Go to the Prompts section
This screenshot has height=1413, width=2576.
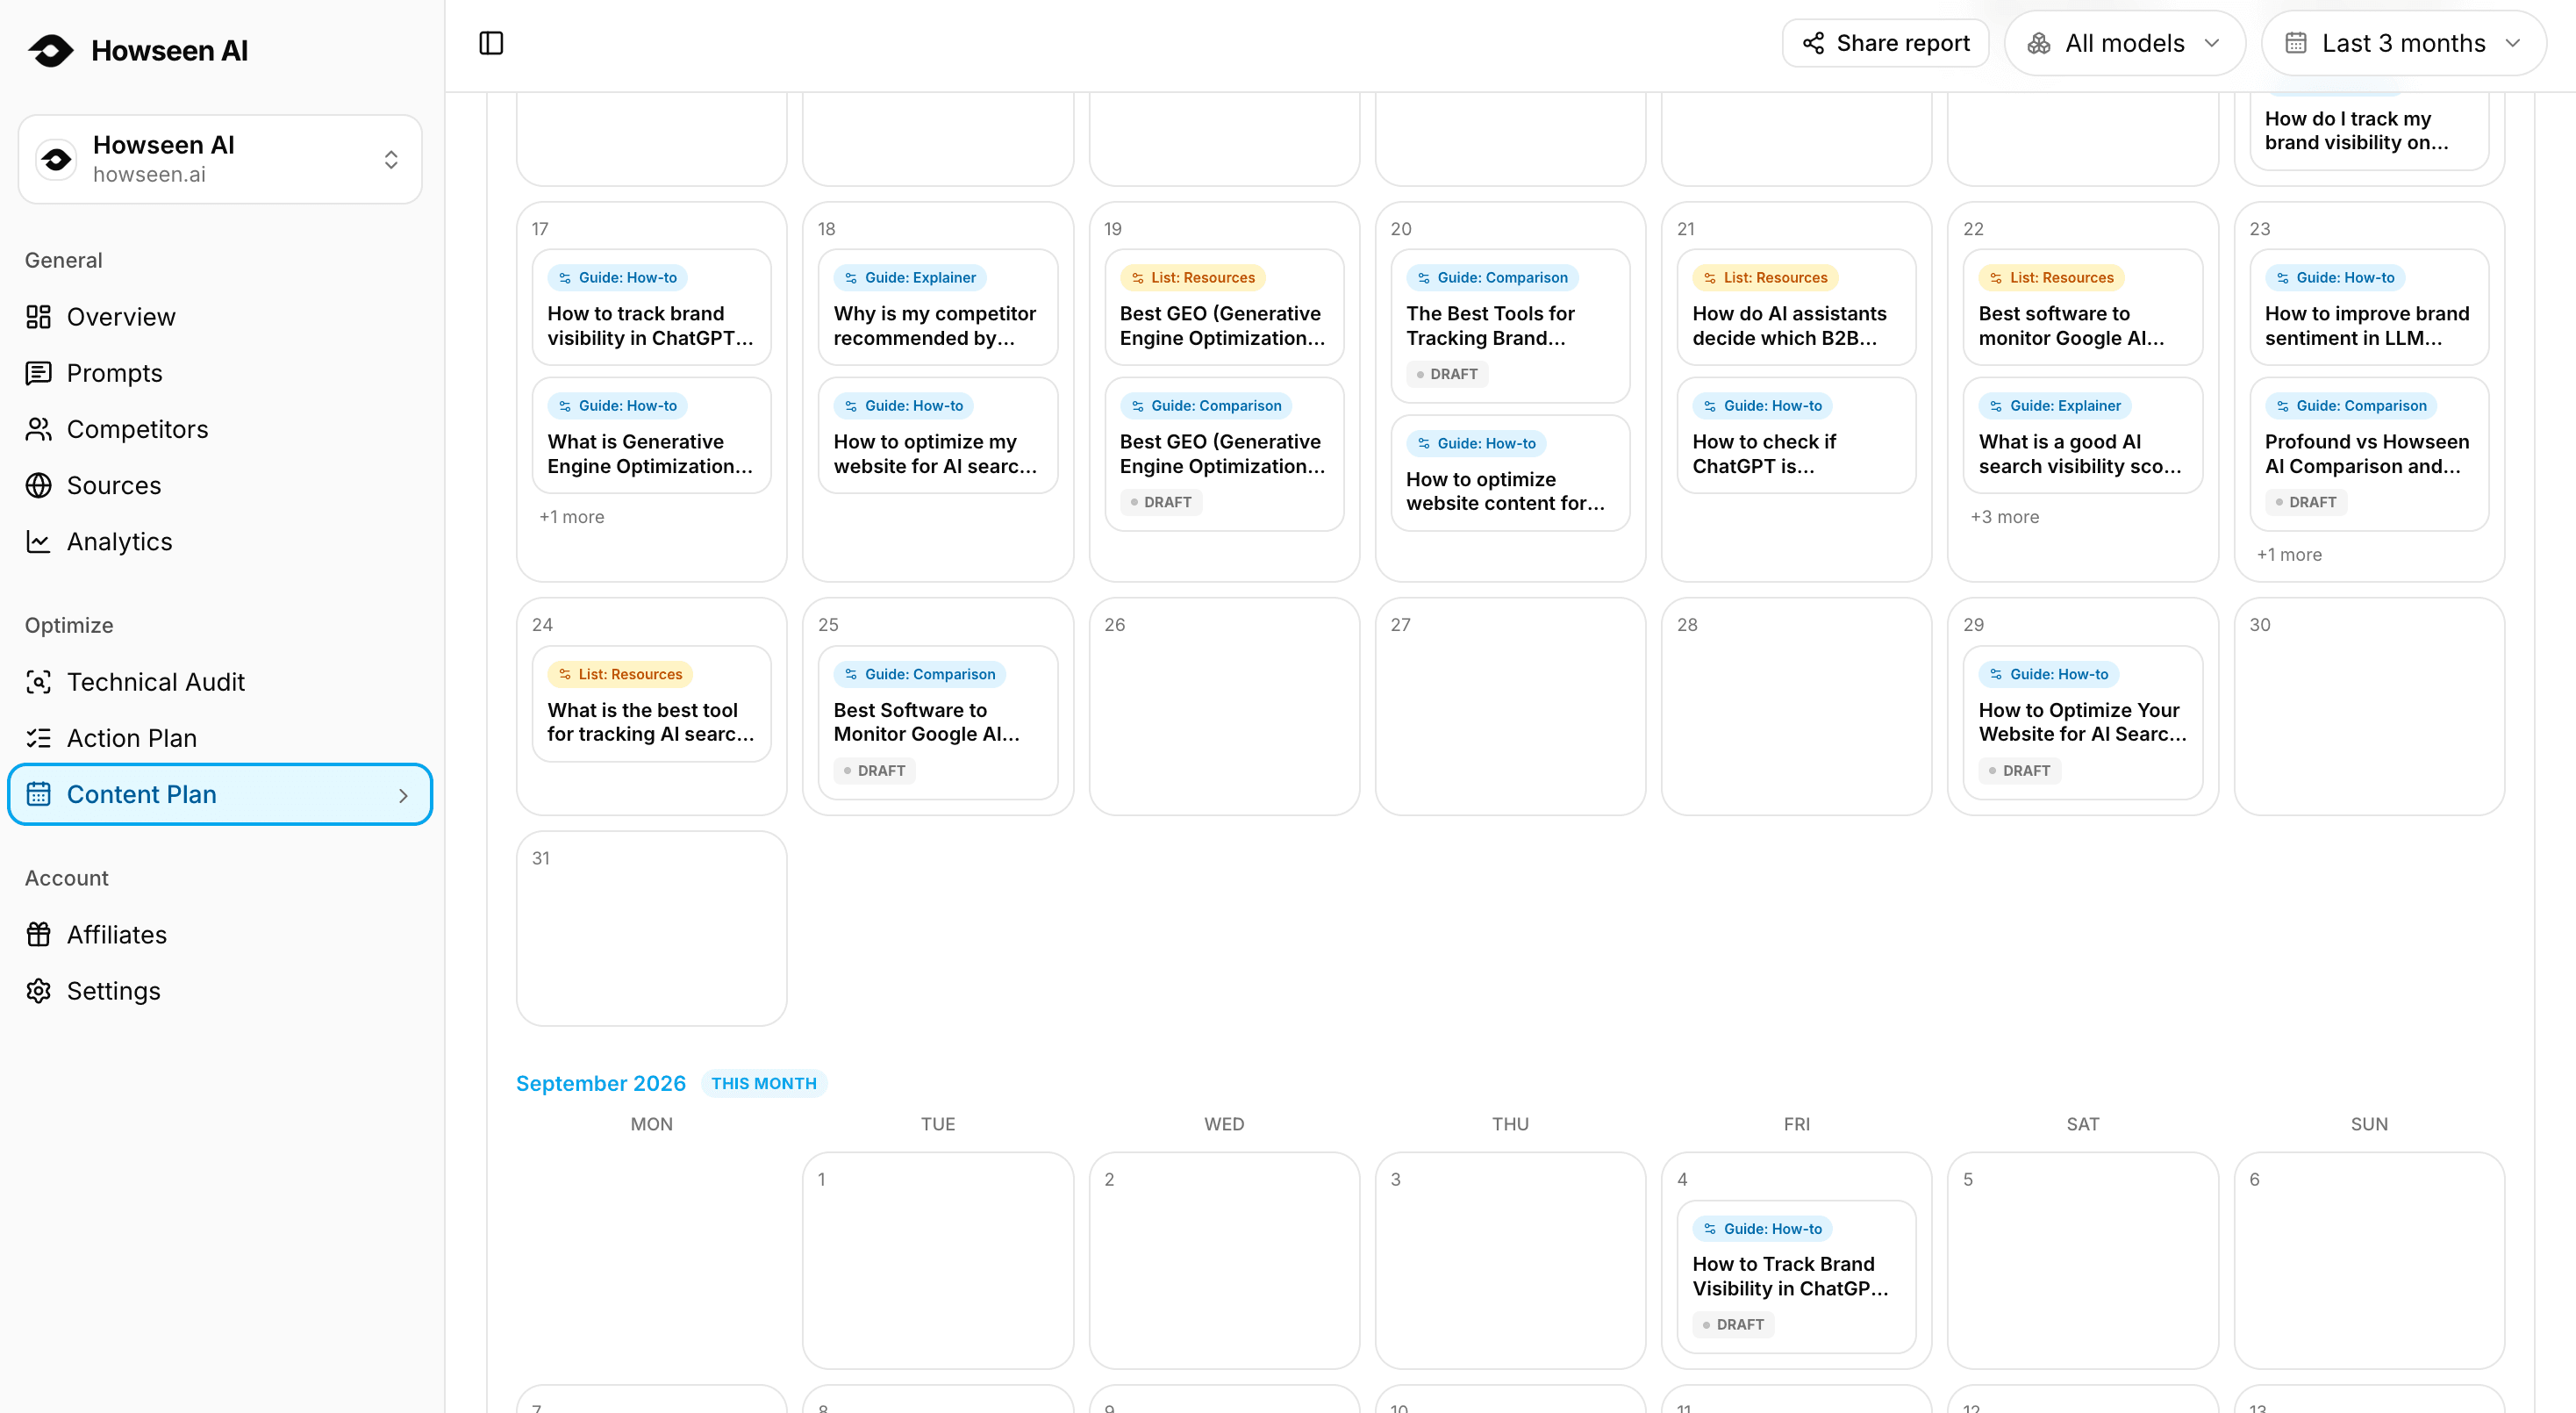click(x=220, y=373)
